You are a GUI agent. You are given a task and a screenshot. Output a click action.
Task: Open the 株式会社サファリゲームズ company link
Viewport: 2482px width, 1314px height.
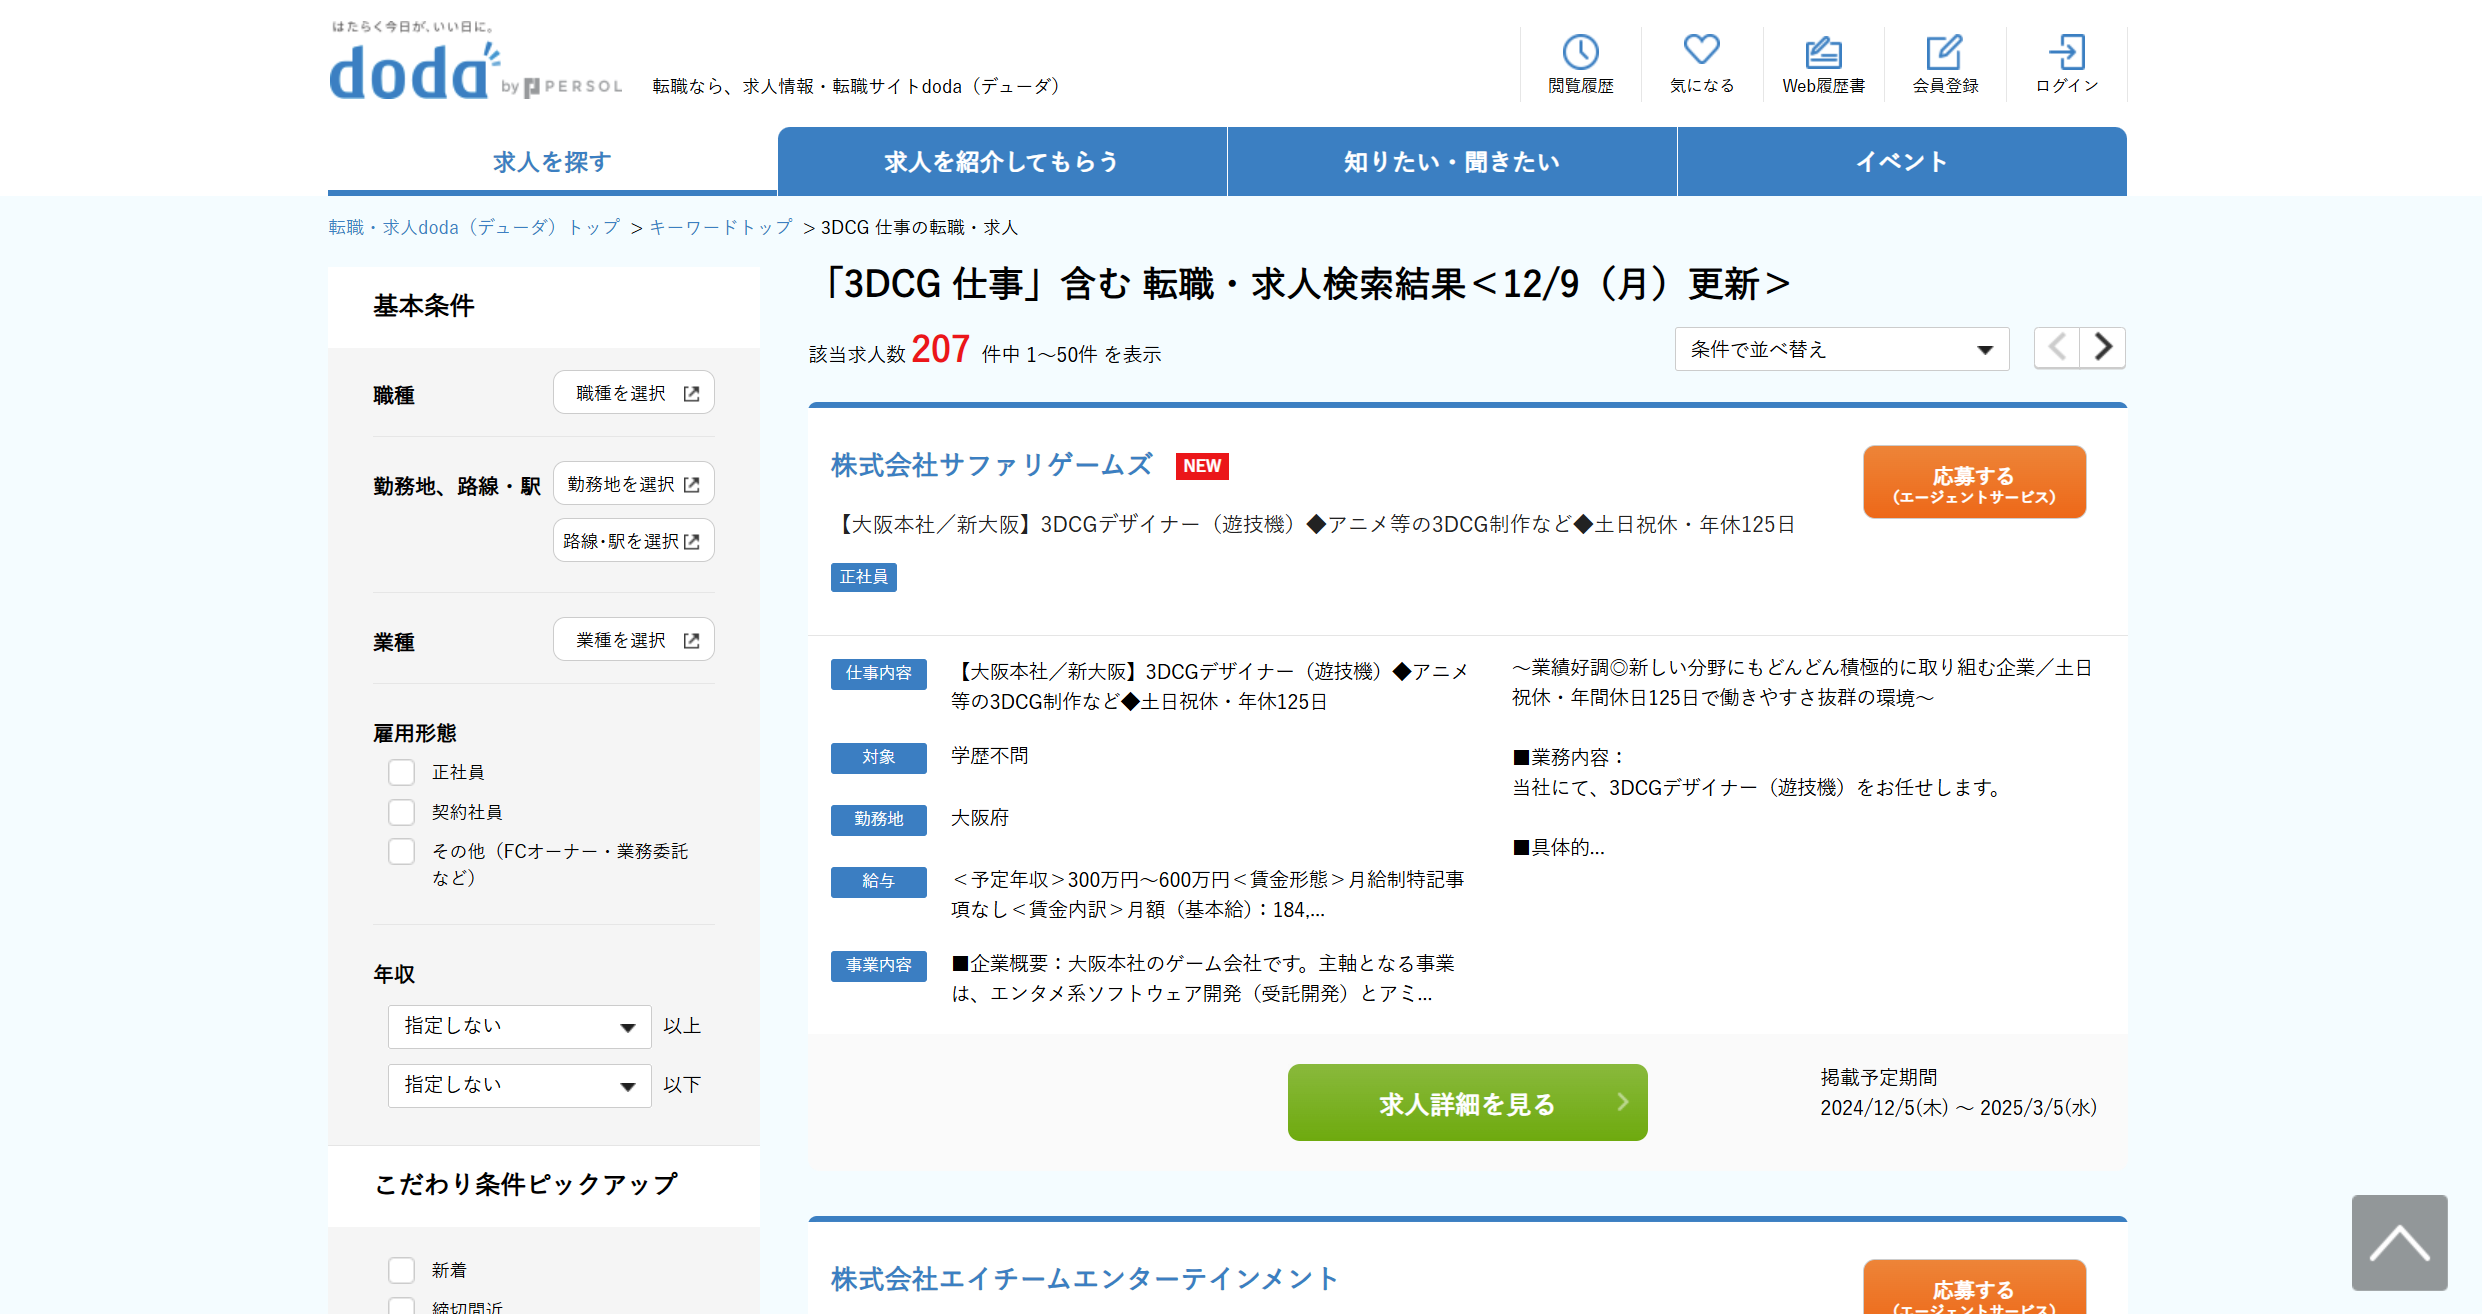click(x=991, y=465)
